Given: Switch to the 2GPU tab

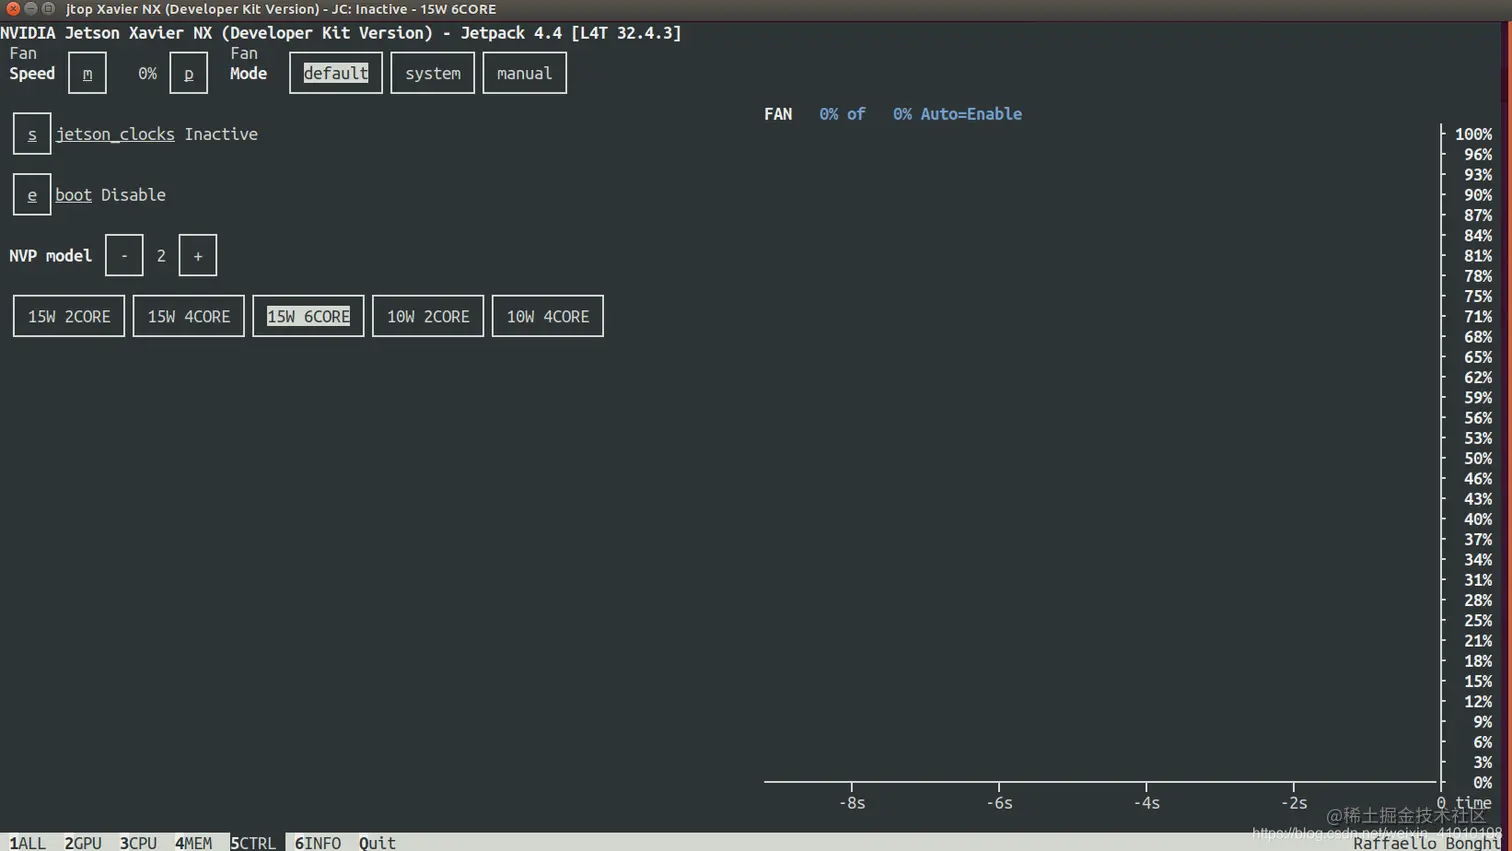Looking at the screenshot, I should coord(83,843).
